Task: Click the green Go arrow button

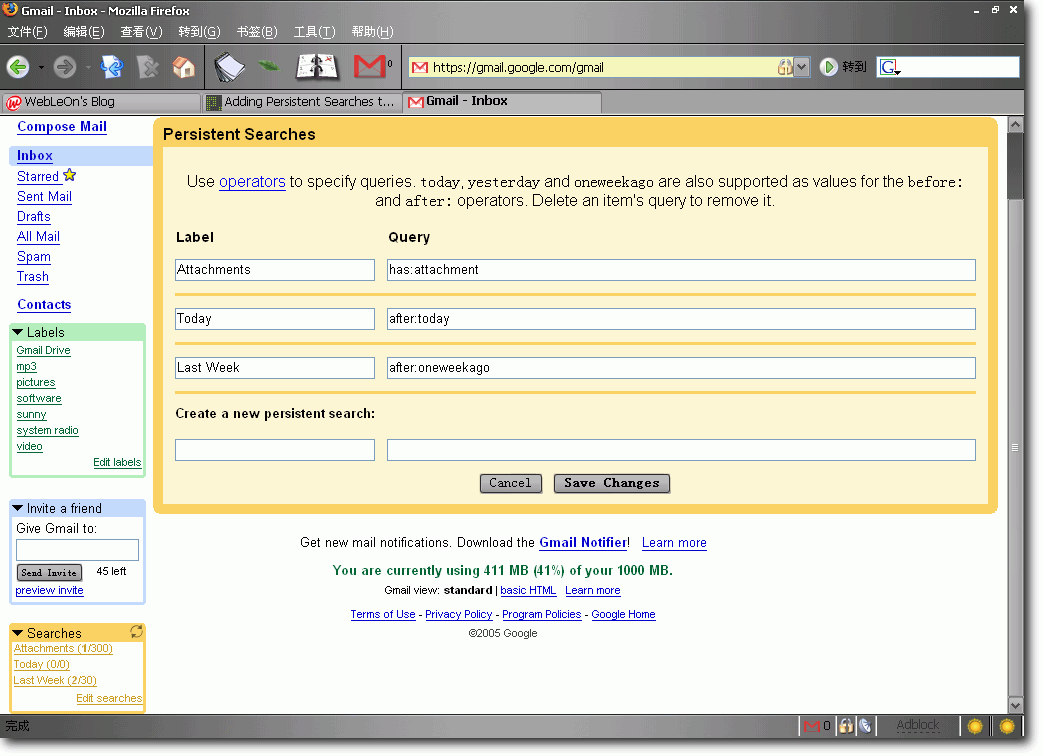Action: point(828,67)
